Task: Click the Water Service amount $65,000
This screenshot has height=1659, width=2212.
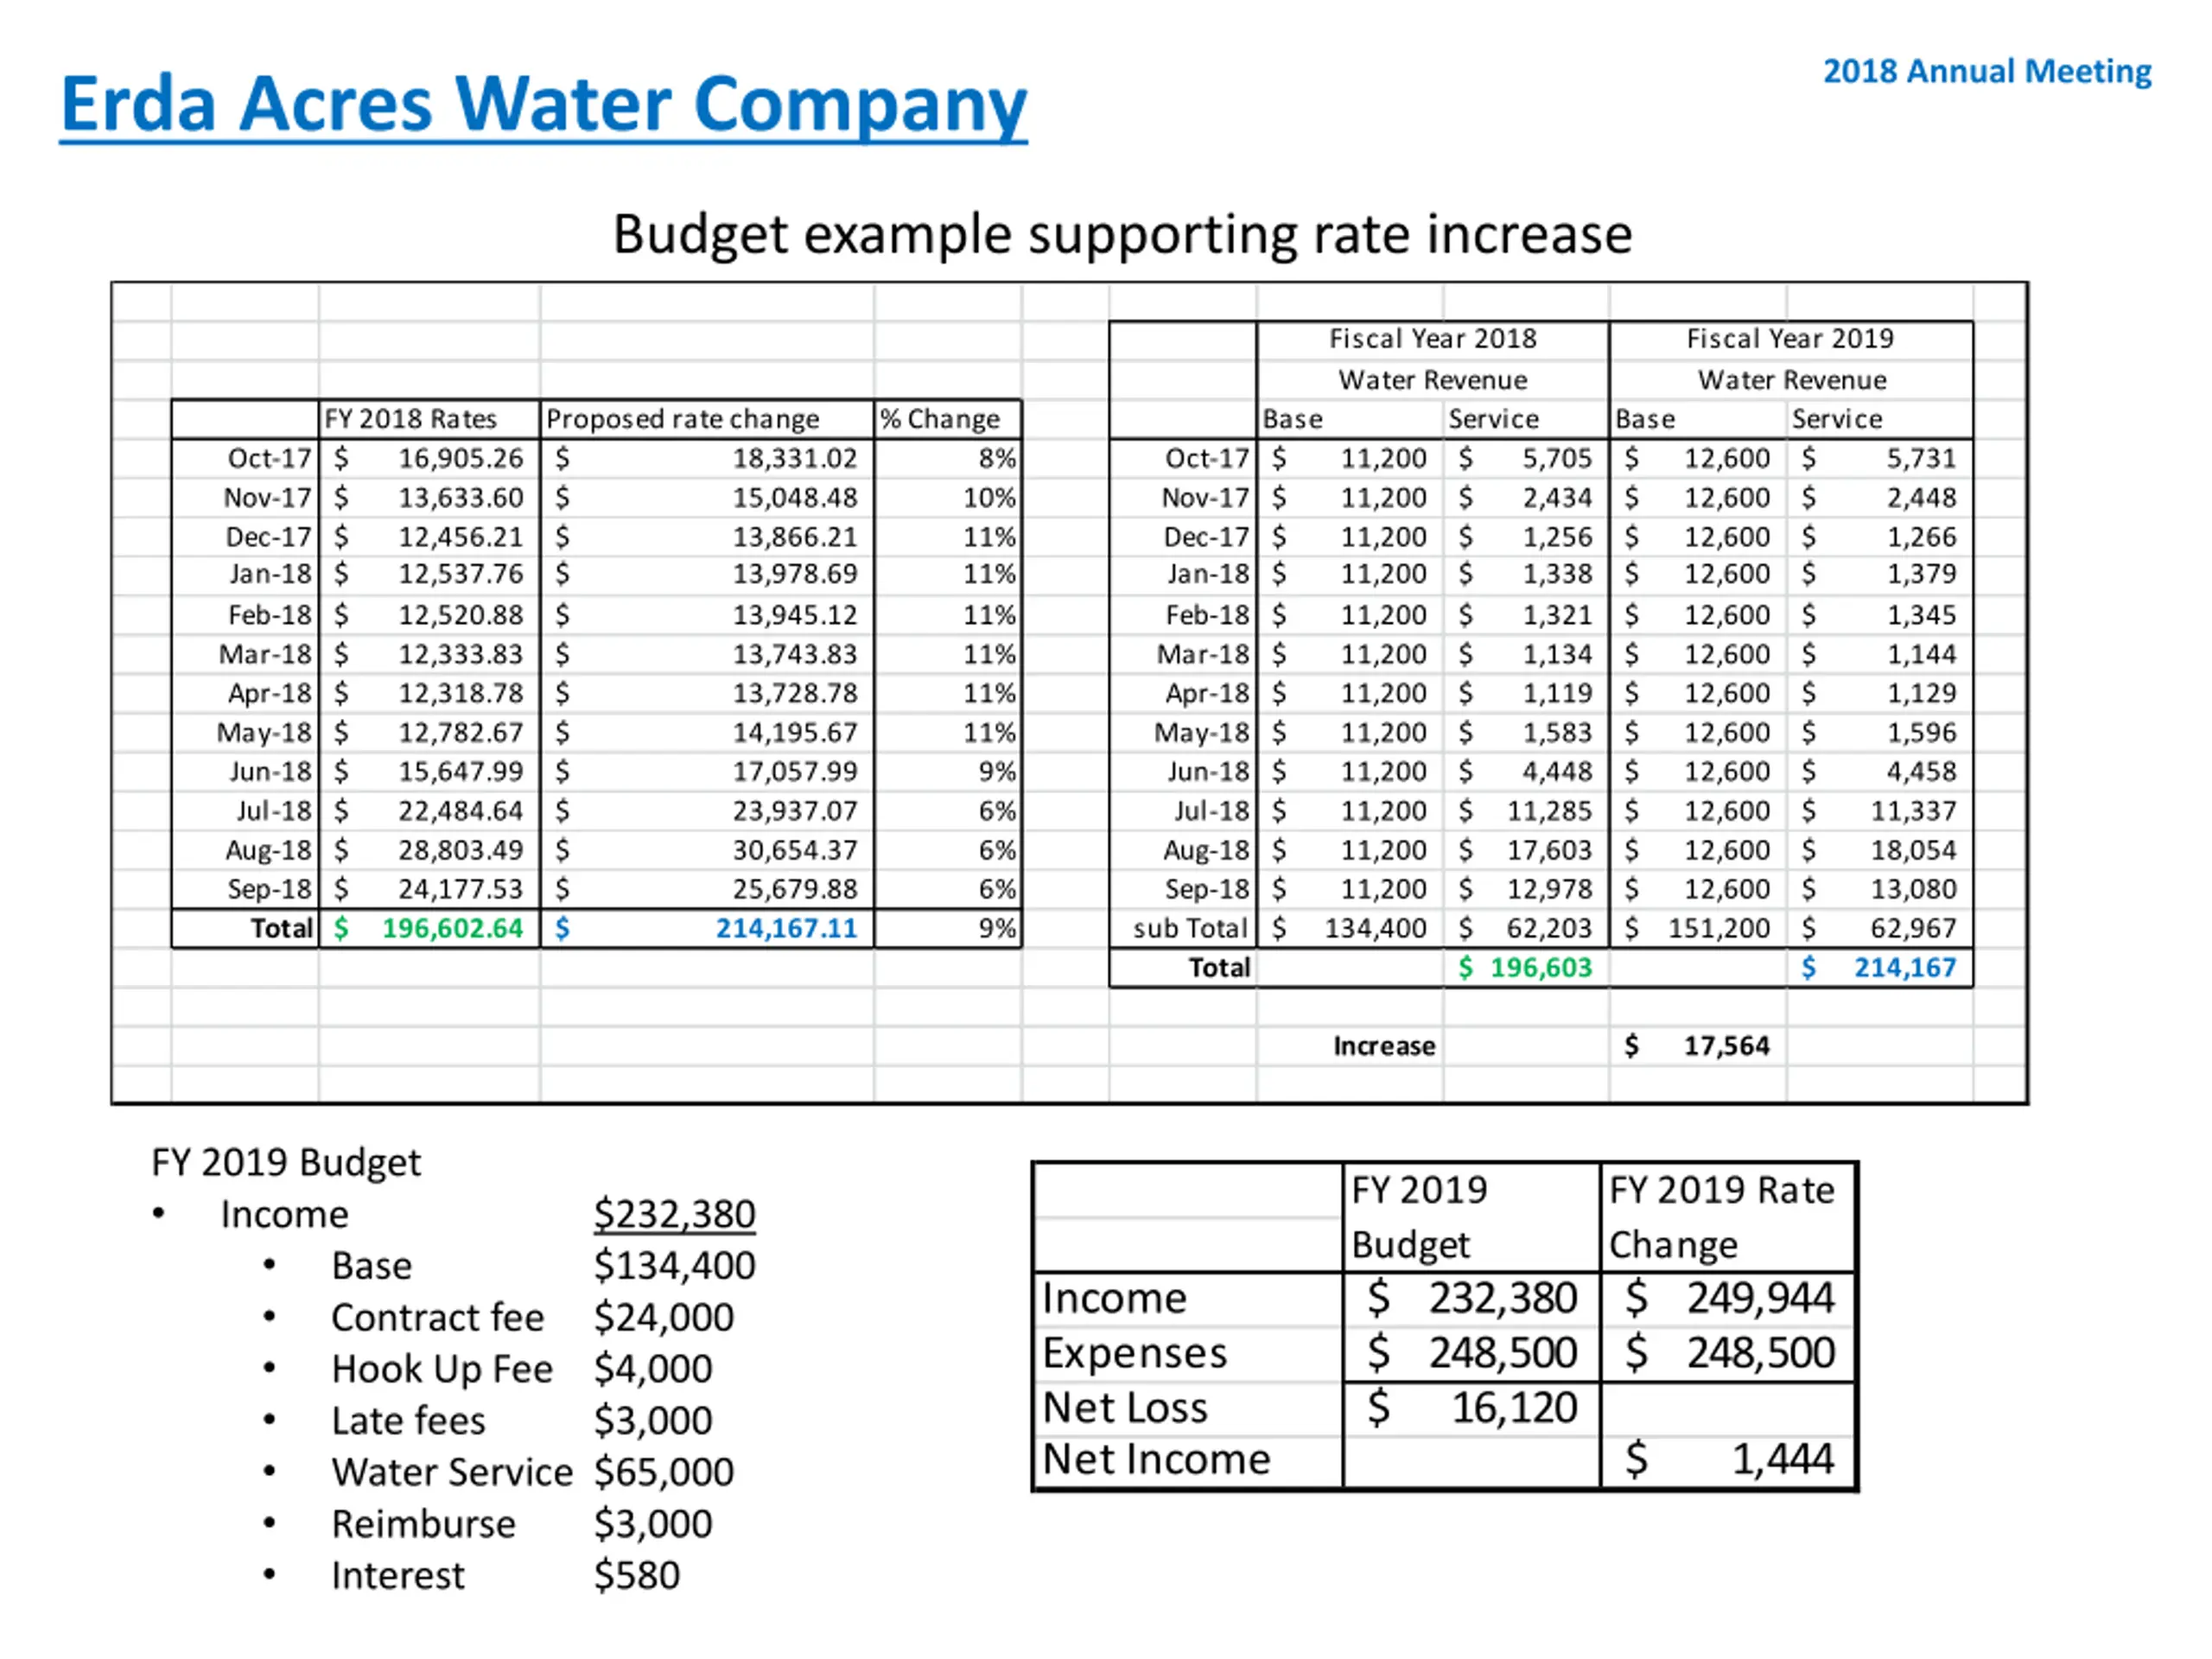Action: click(663, 1472)
